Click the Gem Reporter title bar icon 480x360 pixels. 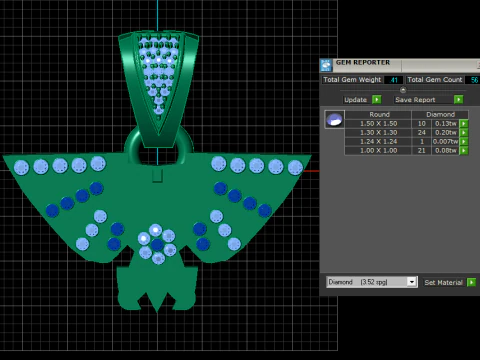tap(326, 65)
